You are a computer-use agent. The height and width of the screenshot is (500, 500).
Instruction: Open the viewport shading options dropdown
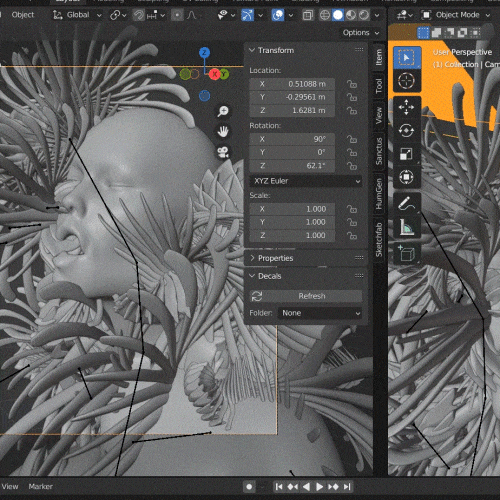click(x=377, y=15)
